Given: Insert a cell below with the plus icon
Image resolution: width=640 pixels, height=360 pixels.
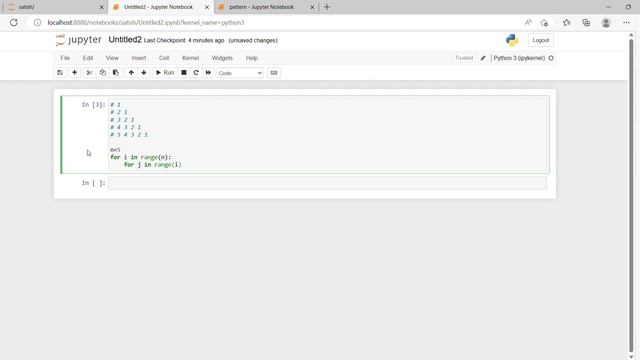Looking at the screenshot, I should coord(74,73).
